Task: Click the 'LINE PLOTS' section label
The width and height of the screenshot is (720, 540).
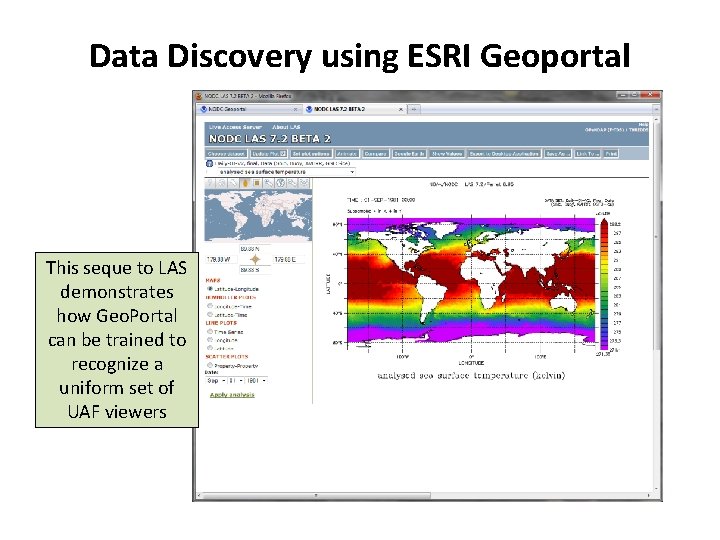Action: point(221,323)
